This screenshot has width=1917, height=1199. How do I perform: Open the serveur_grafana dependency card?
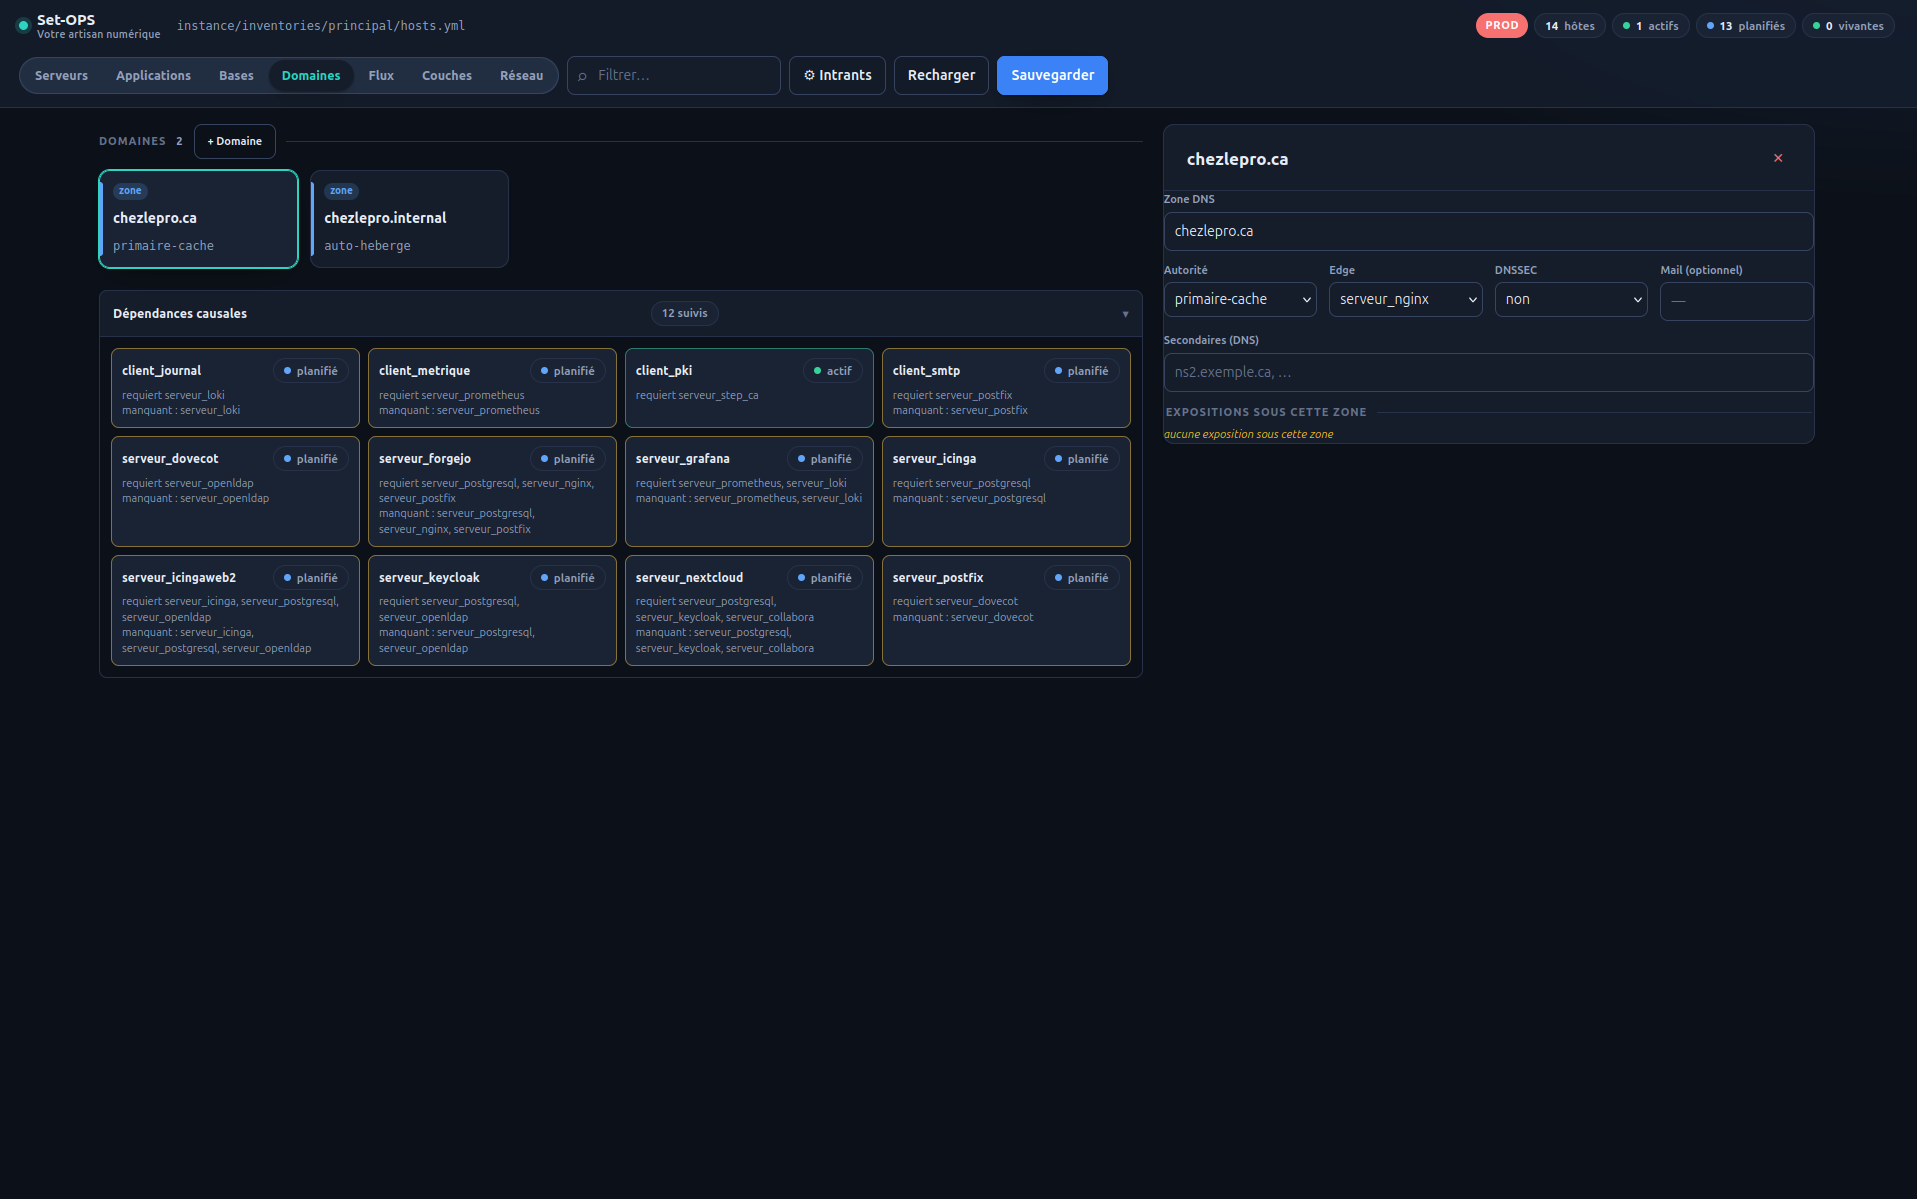[749, 491]
